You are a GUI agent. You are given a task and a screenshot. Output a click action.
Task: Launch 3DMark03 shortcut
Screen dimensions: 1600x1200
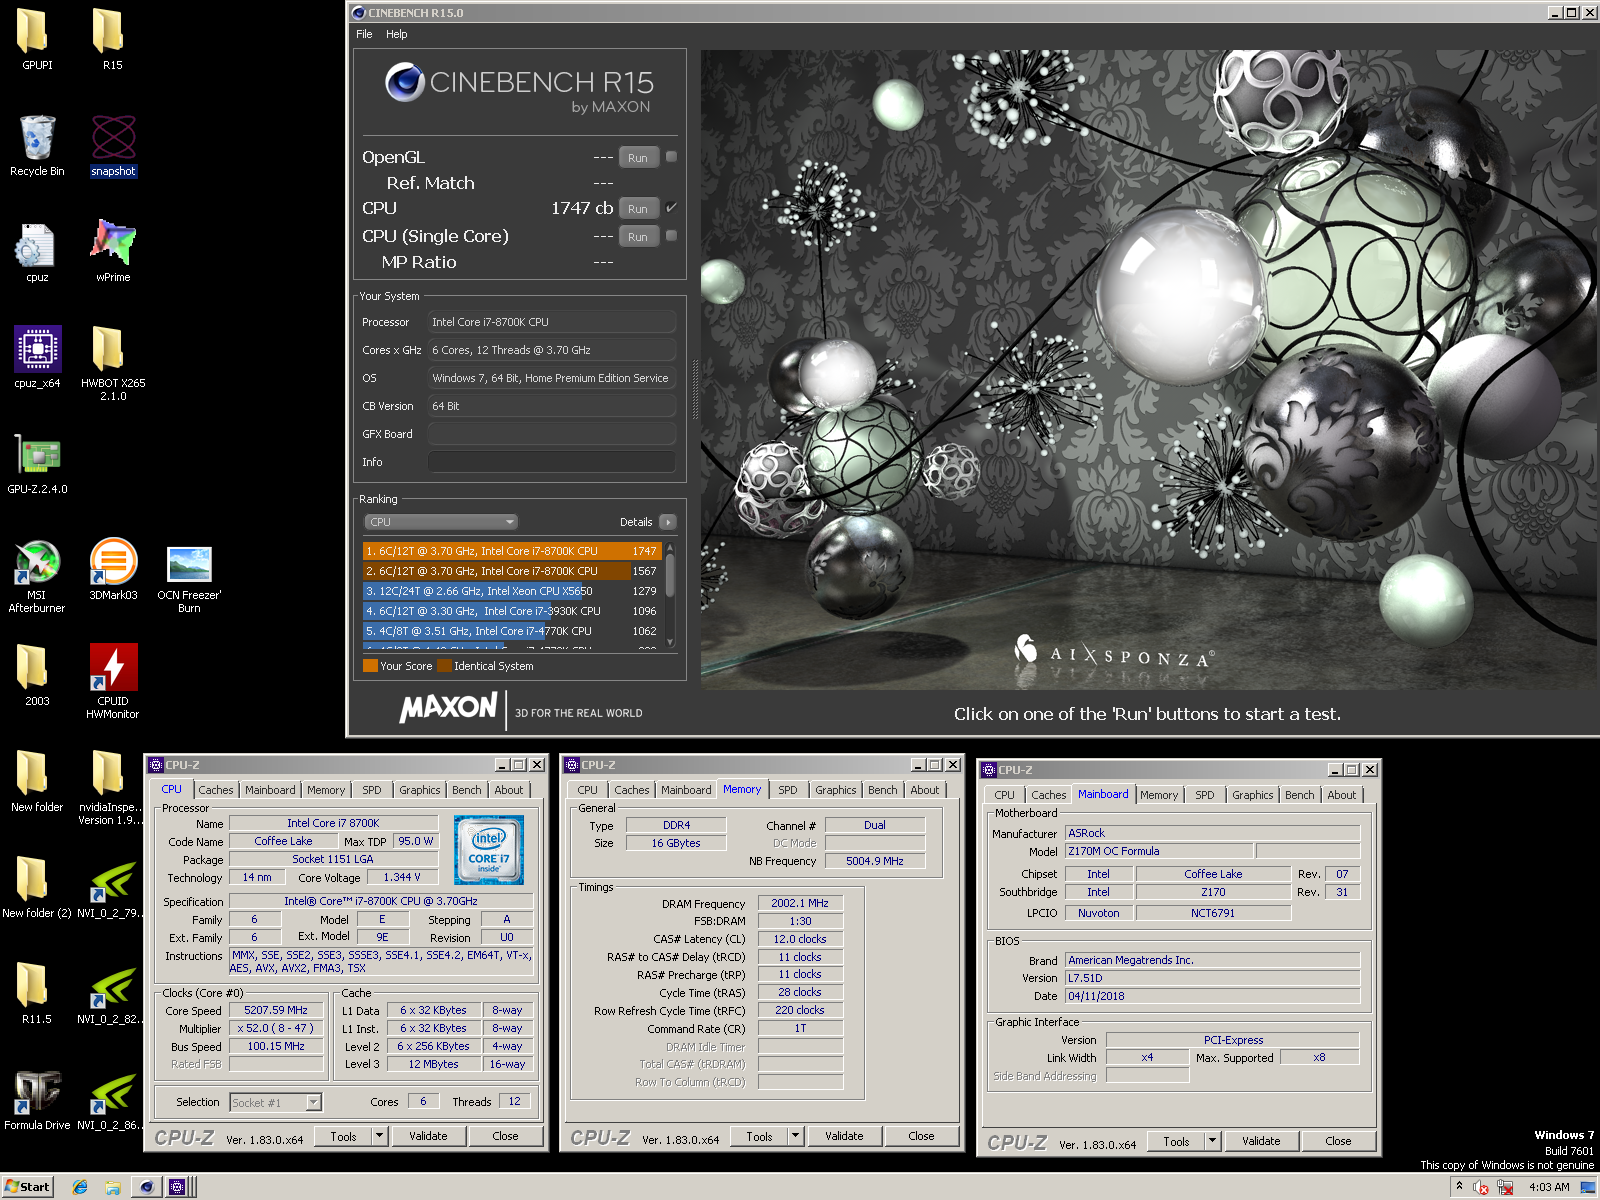pyautogui.click(x=113, y=569)
